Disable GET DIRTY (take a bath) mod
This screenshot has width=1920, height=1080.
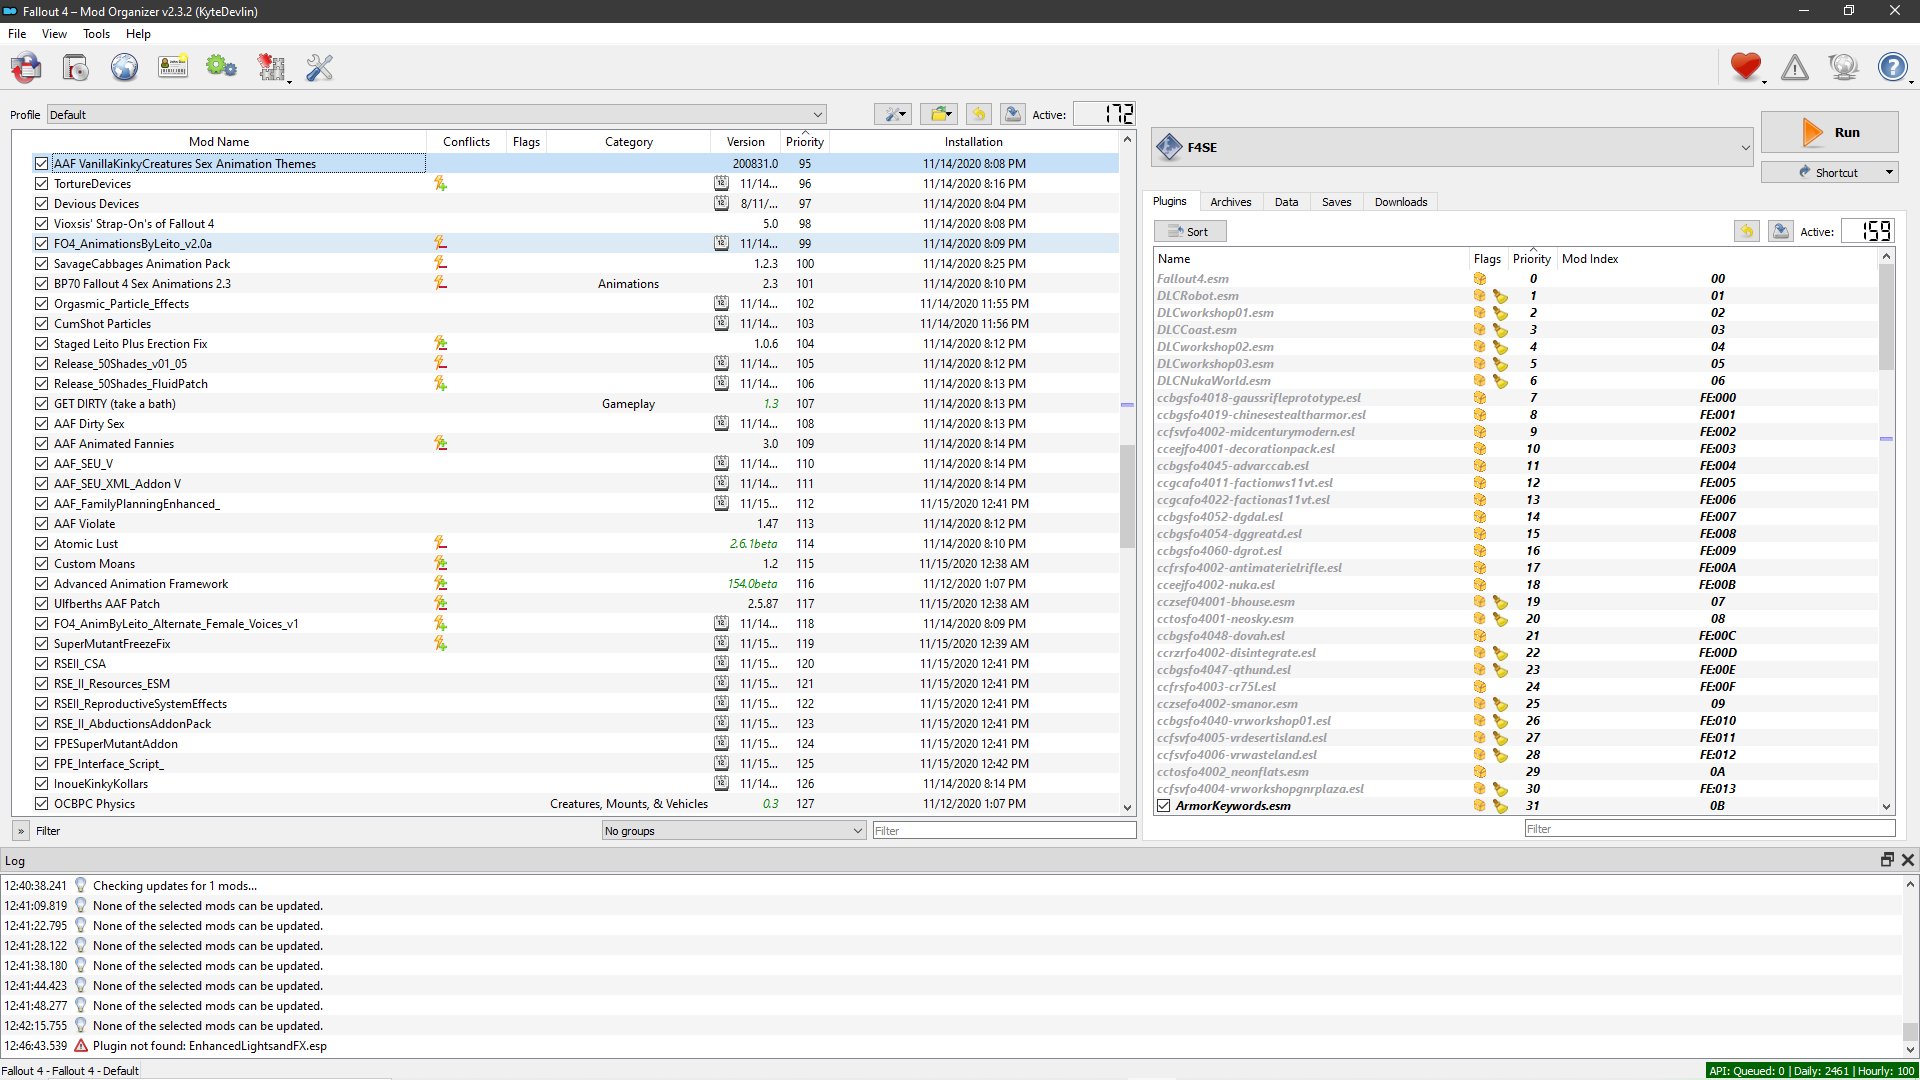point(41,404)
